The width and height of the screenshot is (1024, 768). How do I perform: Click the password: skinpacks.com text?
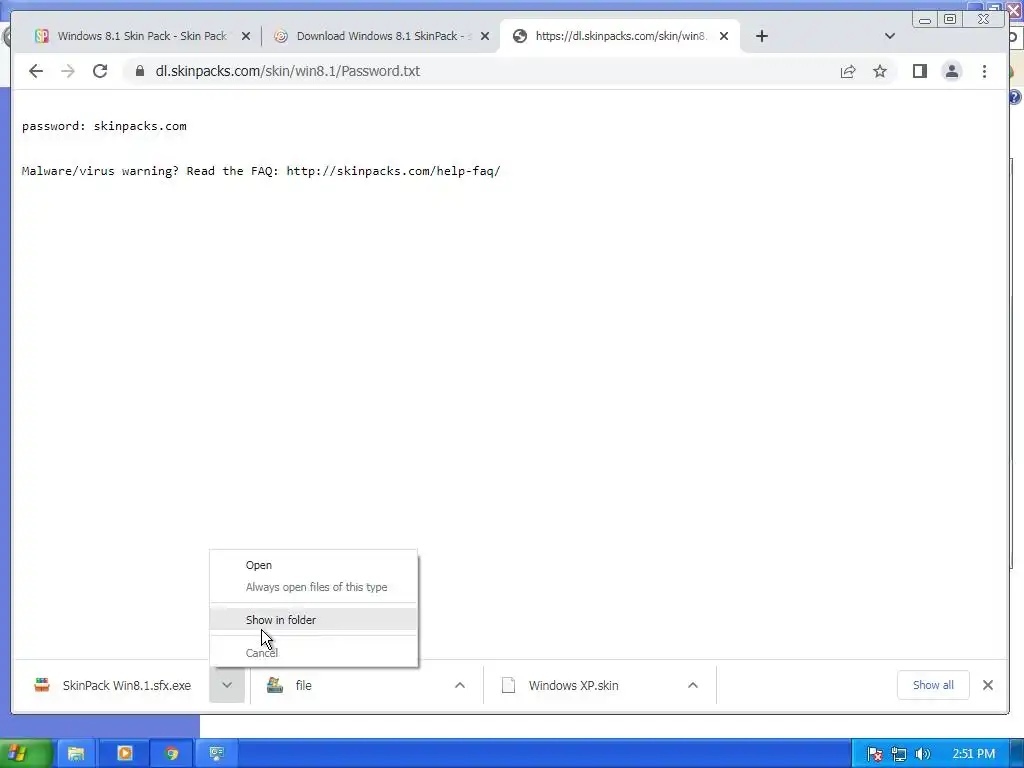point(104,126)
